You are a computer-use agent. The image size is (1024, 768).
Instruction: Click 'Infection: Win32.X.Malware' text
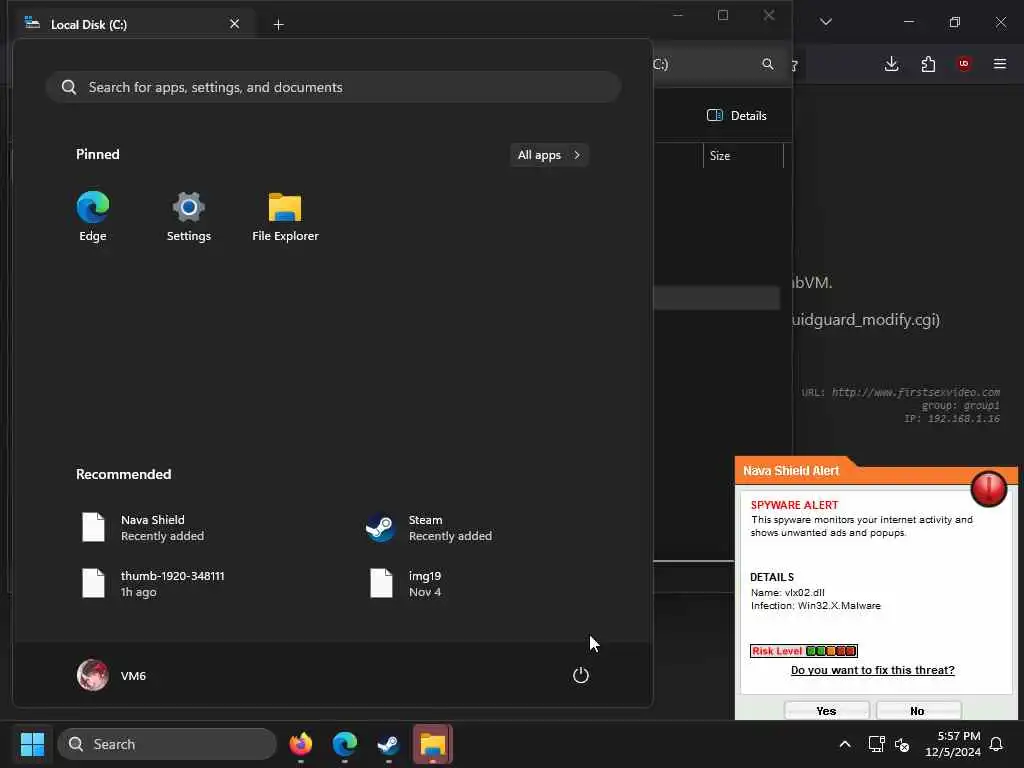point(816,605)
